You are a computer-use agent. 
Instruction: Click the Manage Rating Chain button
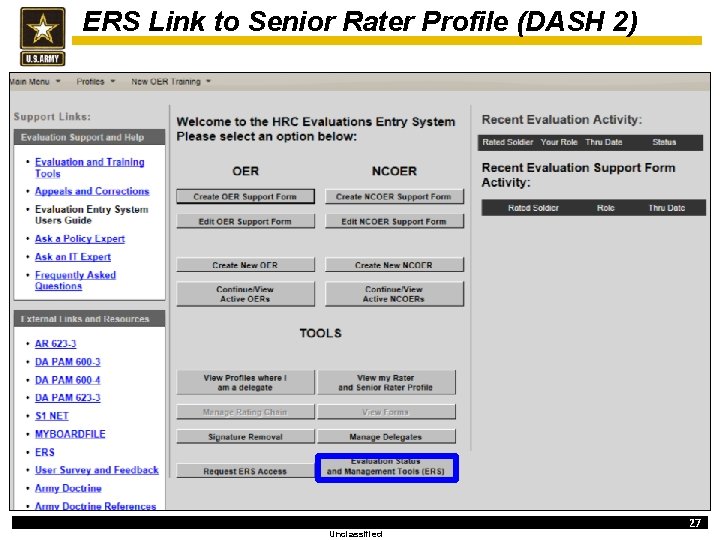pos(245,412)
